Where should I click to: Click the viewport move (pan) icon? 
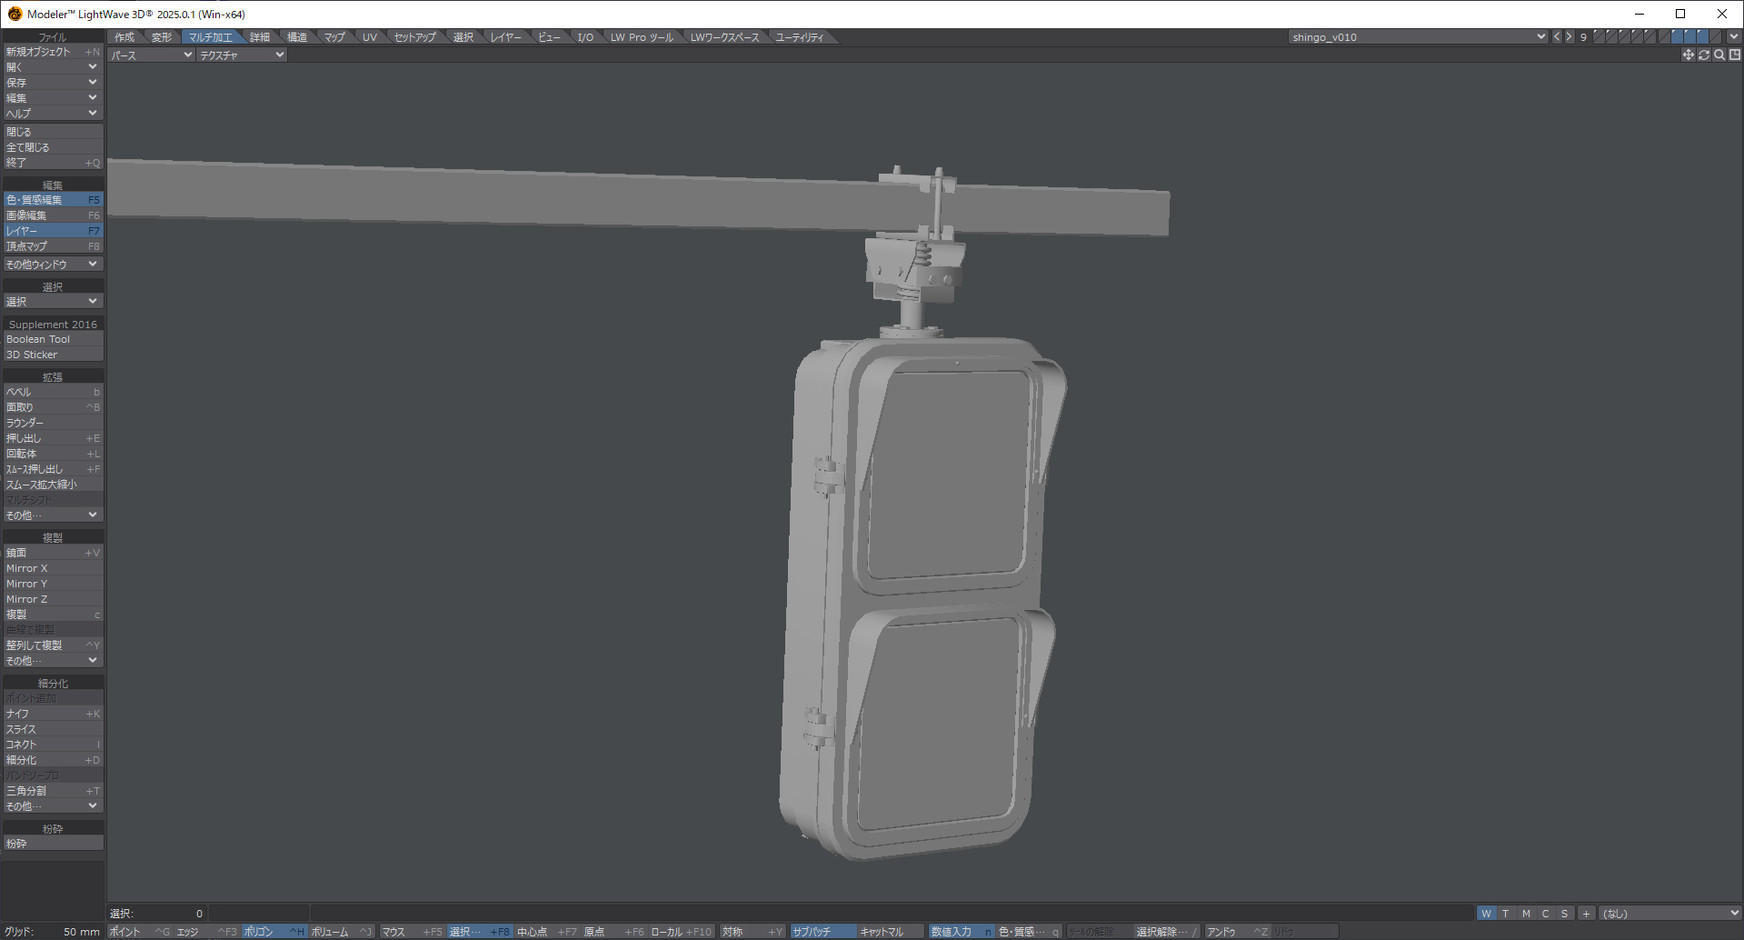point(1688,55)
